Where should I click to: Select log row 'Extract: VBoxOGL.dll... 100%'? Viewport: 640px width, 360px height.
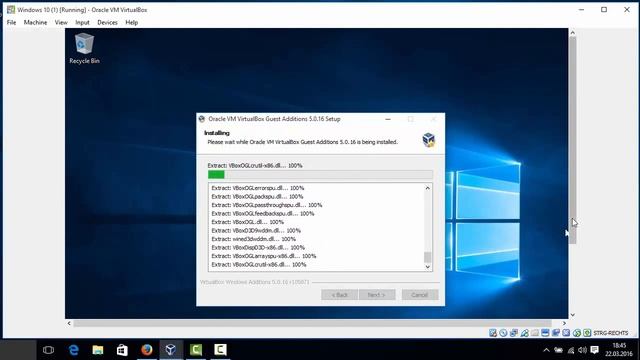247,222
